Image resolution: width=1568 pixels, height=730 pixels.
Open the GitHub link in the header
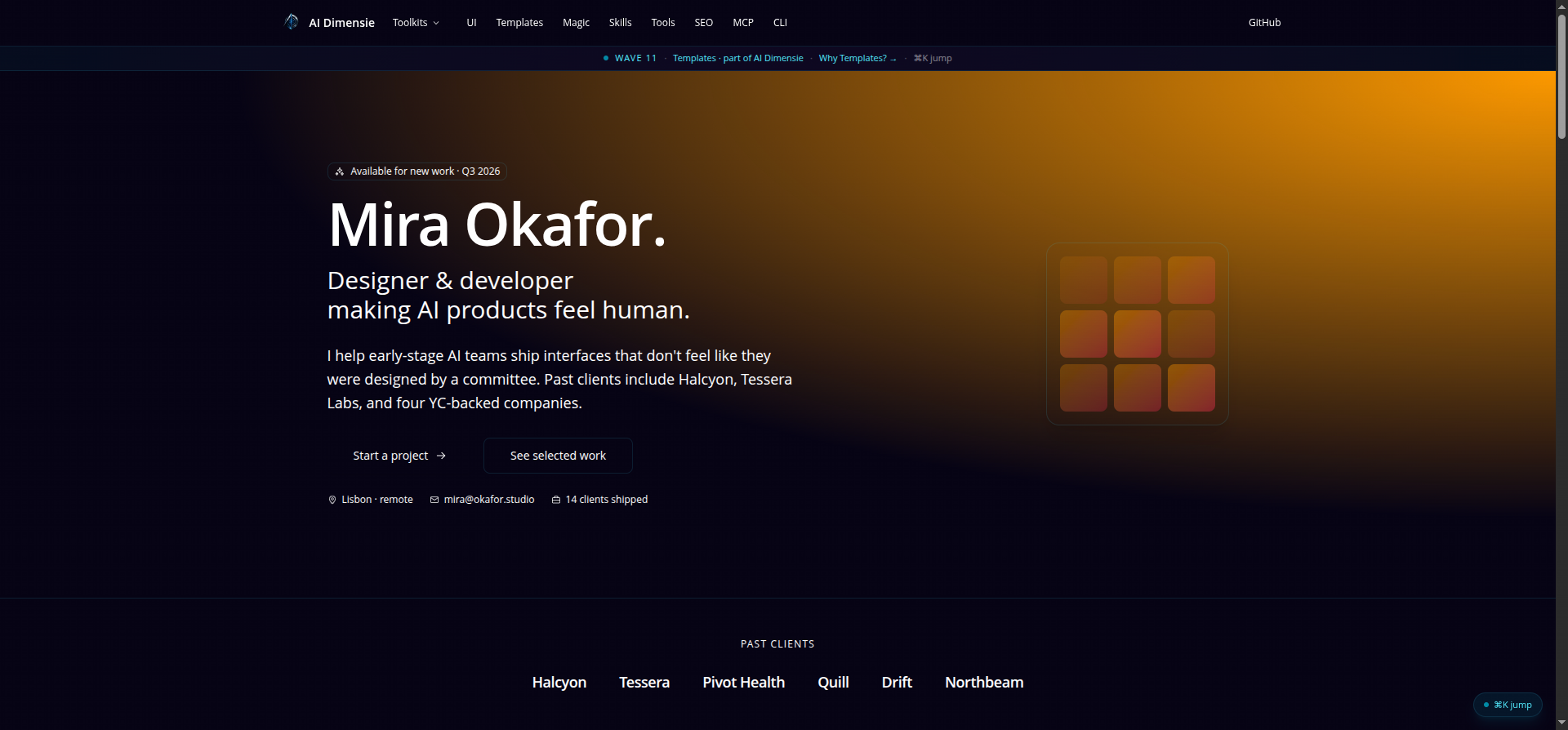[x=1264, y=22]
